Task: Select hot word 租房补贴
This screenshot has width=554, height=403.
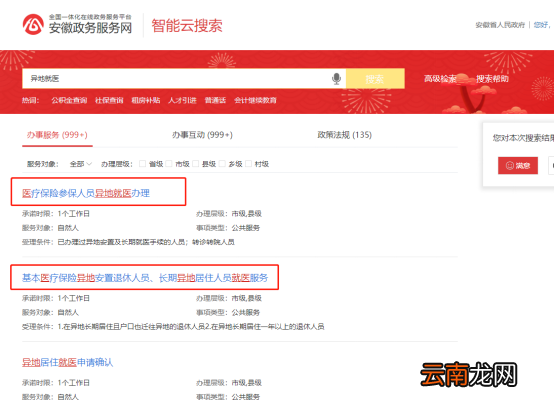Action: pos(146,100)
